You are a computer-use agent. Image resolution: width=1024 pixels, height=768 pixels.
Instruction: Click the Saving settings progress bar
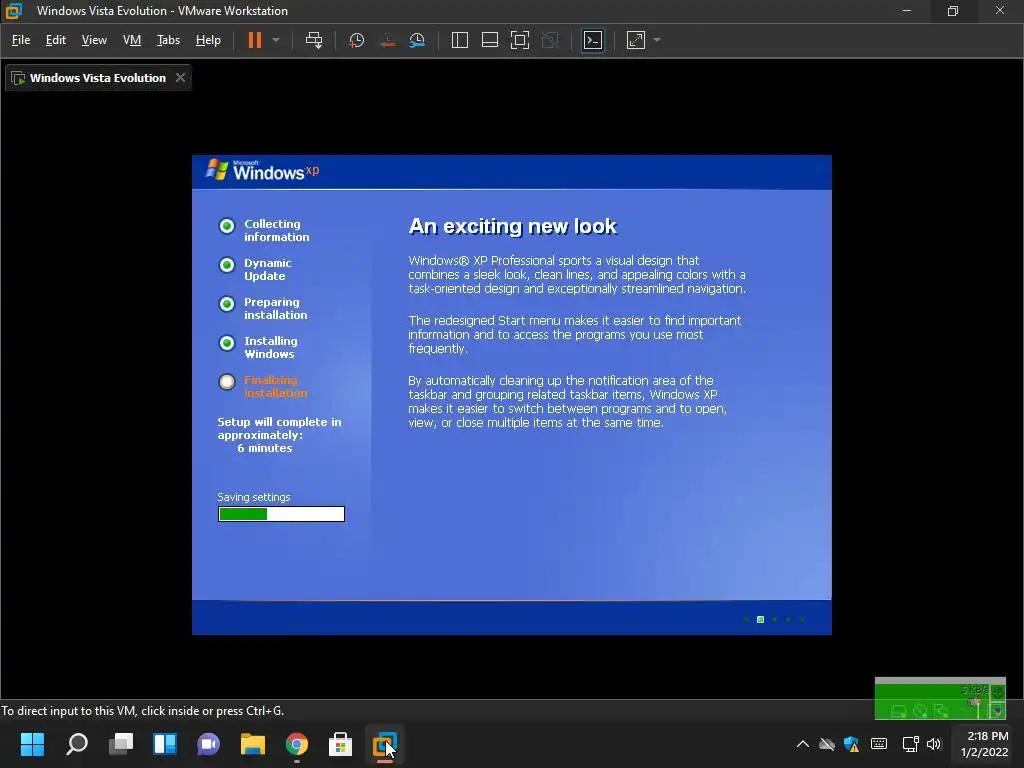(281, 514)
